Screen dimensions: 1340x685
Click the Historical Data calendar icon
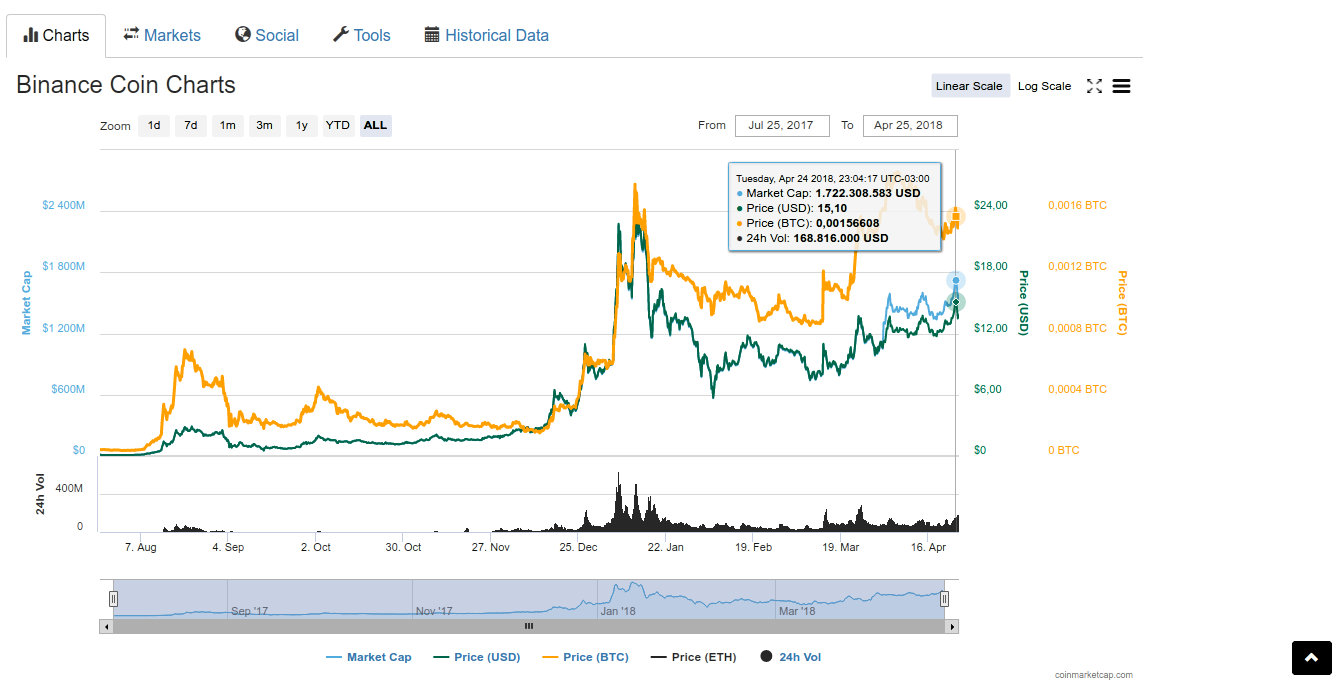coord(432,35)
